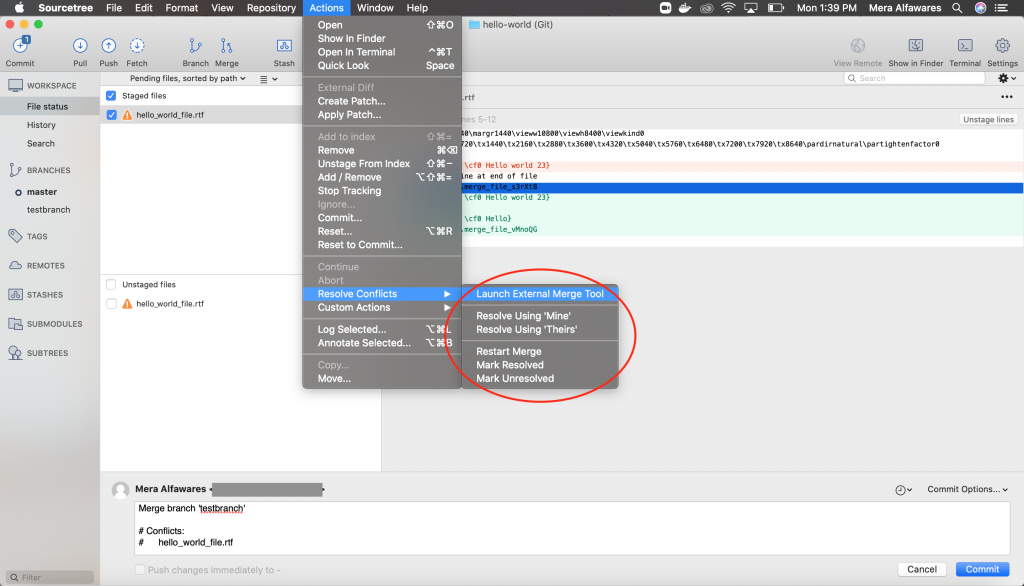This screenshot has width=1024, height=586.
Task: Choose Resolve Using 'Mine'
Action: point(523,316)
